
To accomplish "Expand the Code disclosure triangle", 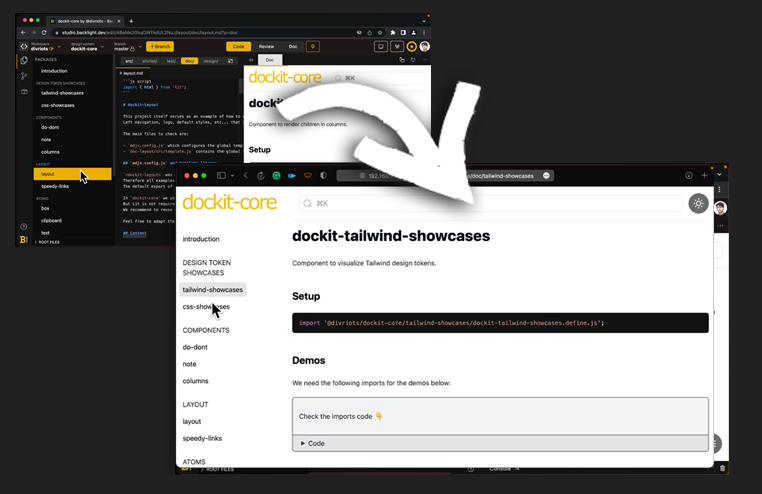I will point(303,443).
